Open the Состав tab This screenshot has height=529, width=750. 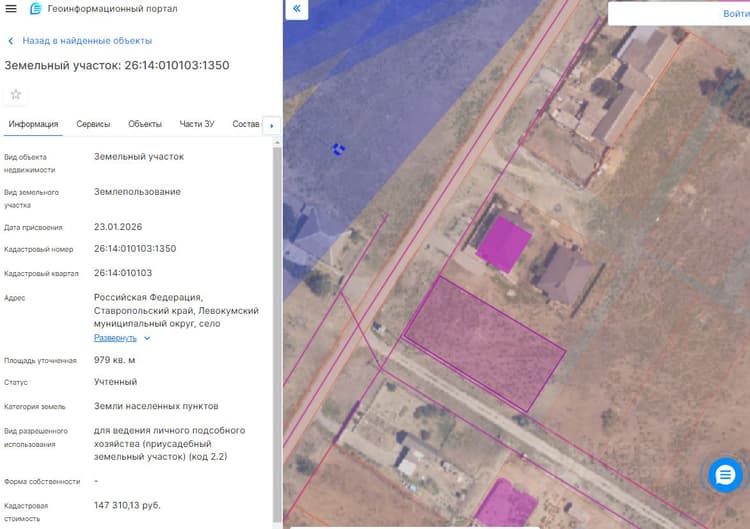246,124
